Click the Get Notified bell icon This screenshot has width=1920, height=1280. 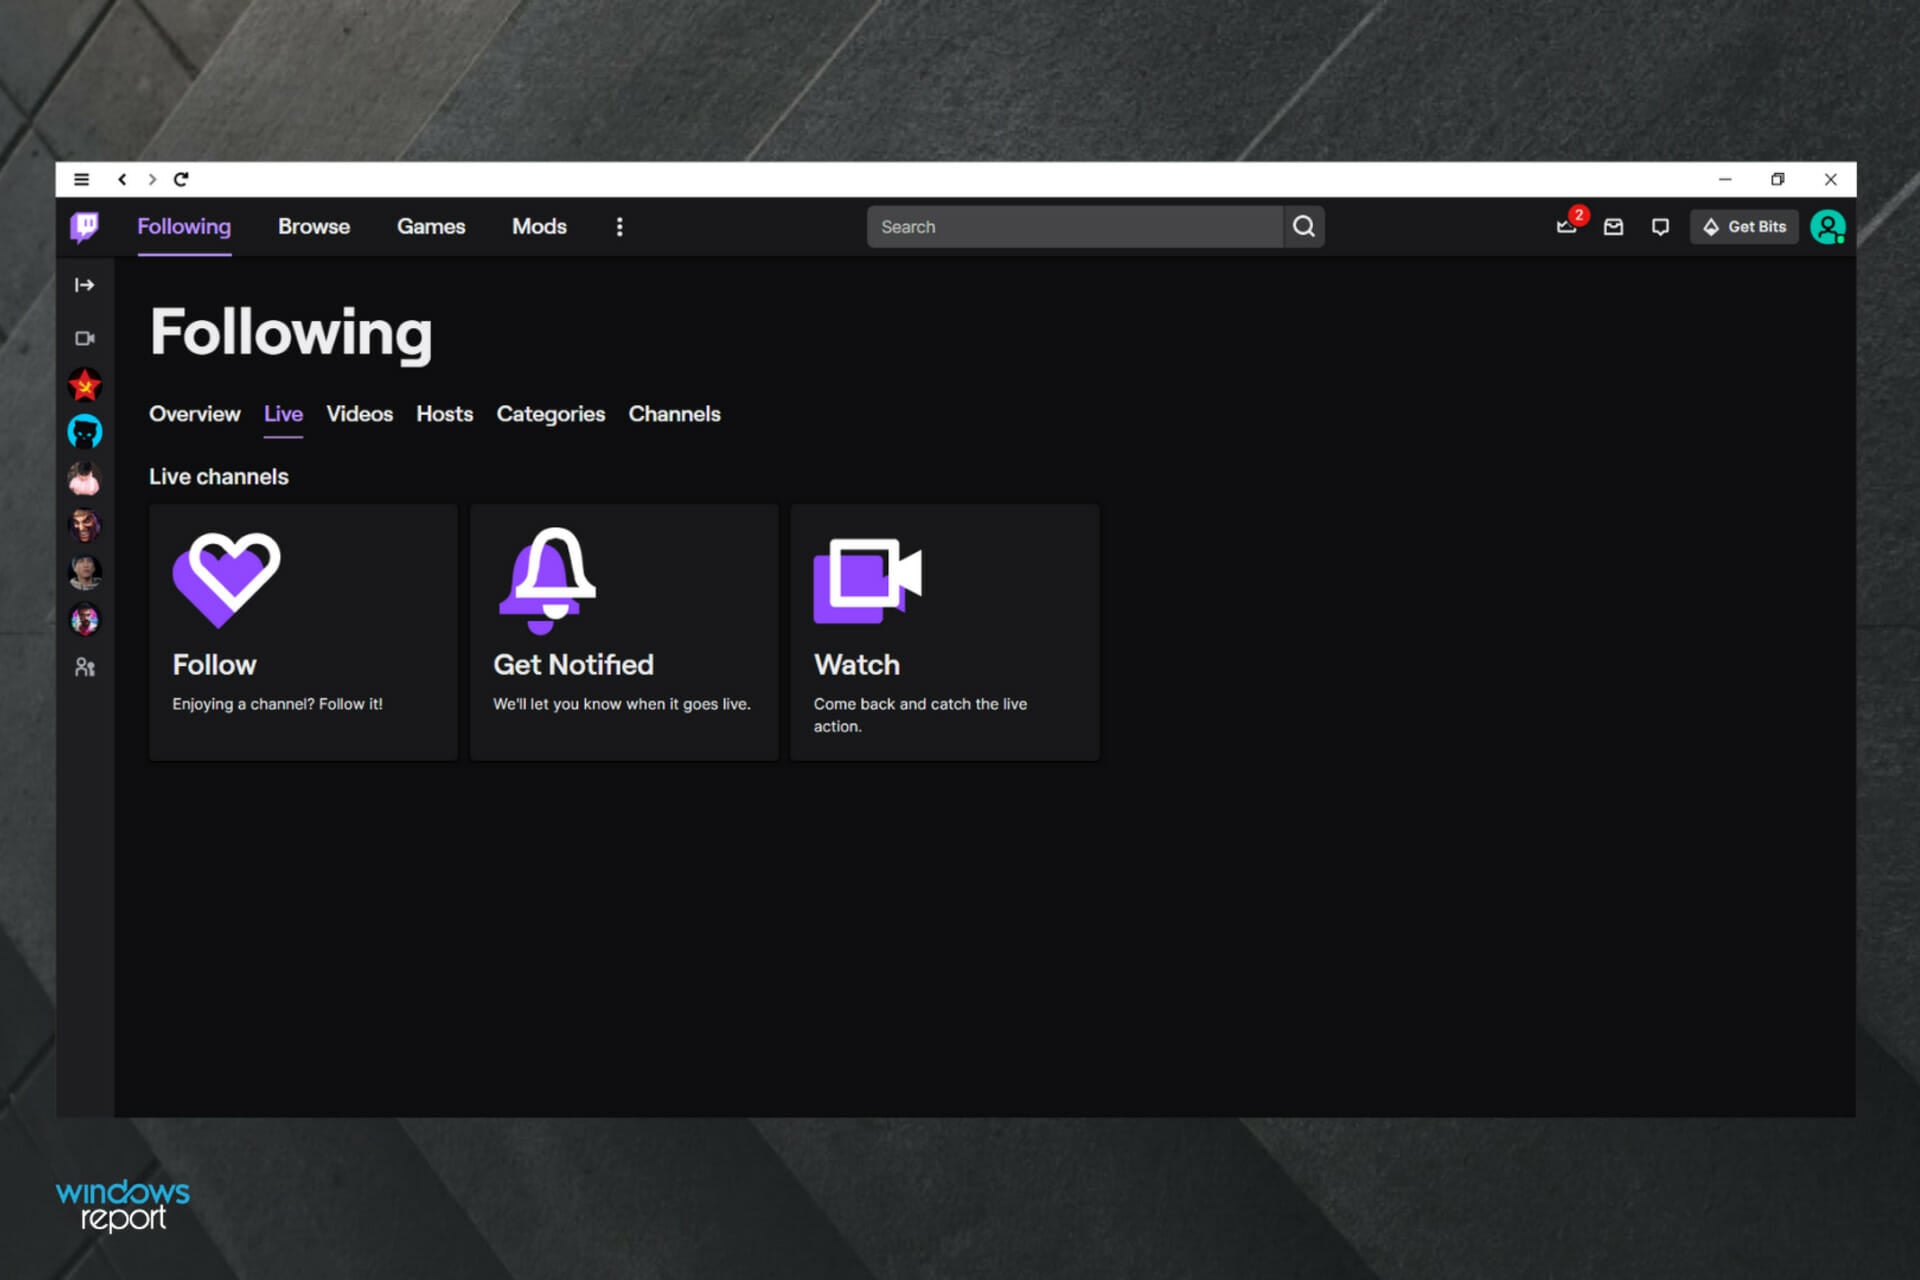tap(548, 580)
